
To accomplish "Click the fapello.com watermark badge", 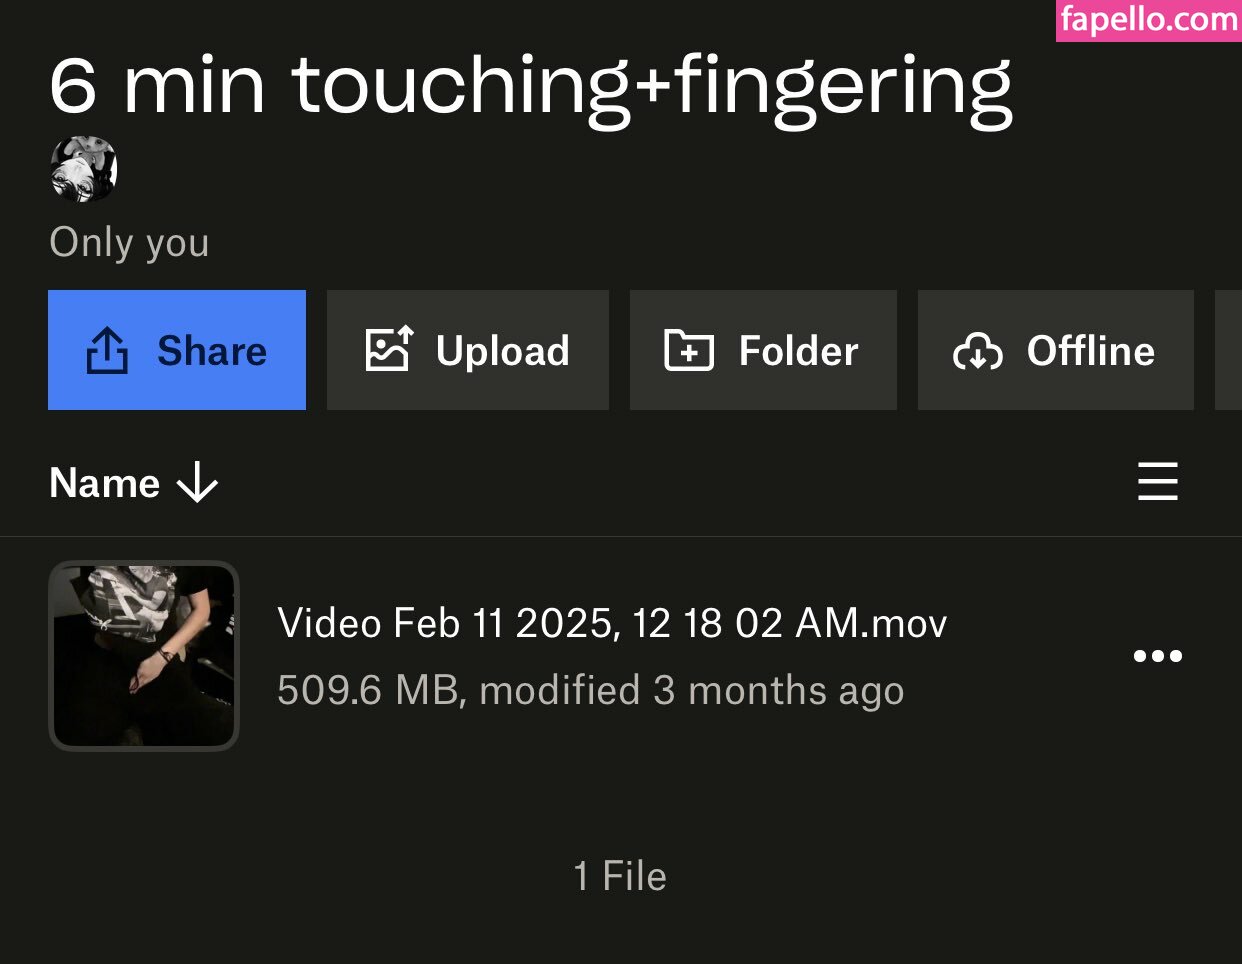I will click(x=1148, y=20).
